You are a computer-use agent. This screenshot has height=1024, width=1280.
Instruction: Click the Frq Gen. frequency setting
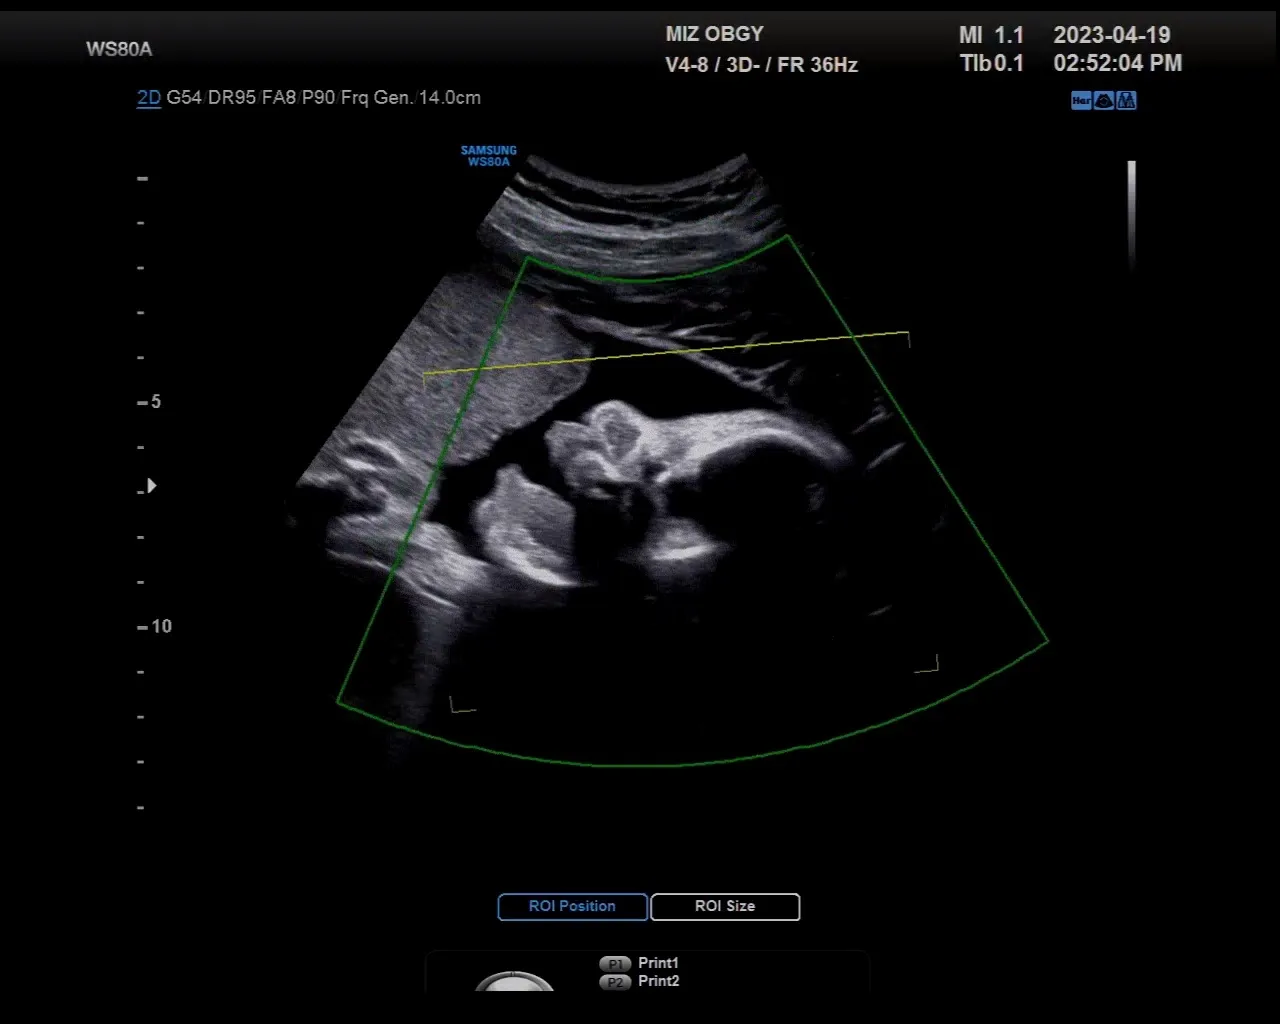377,98
